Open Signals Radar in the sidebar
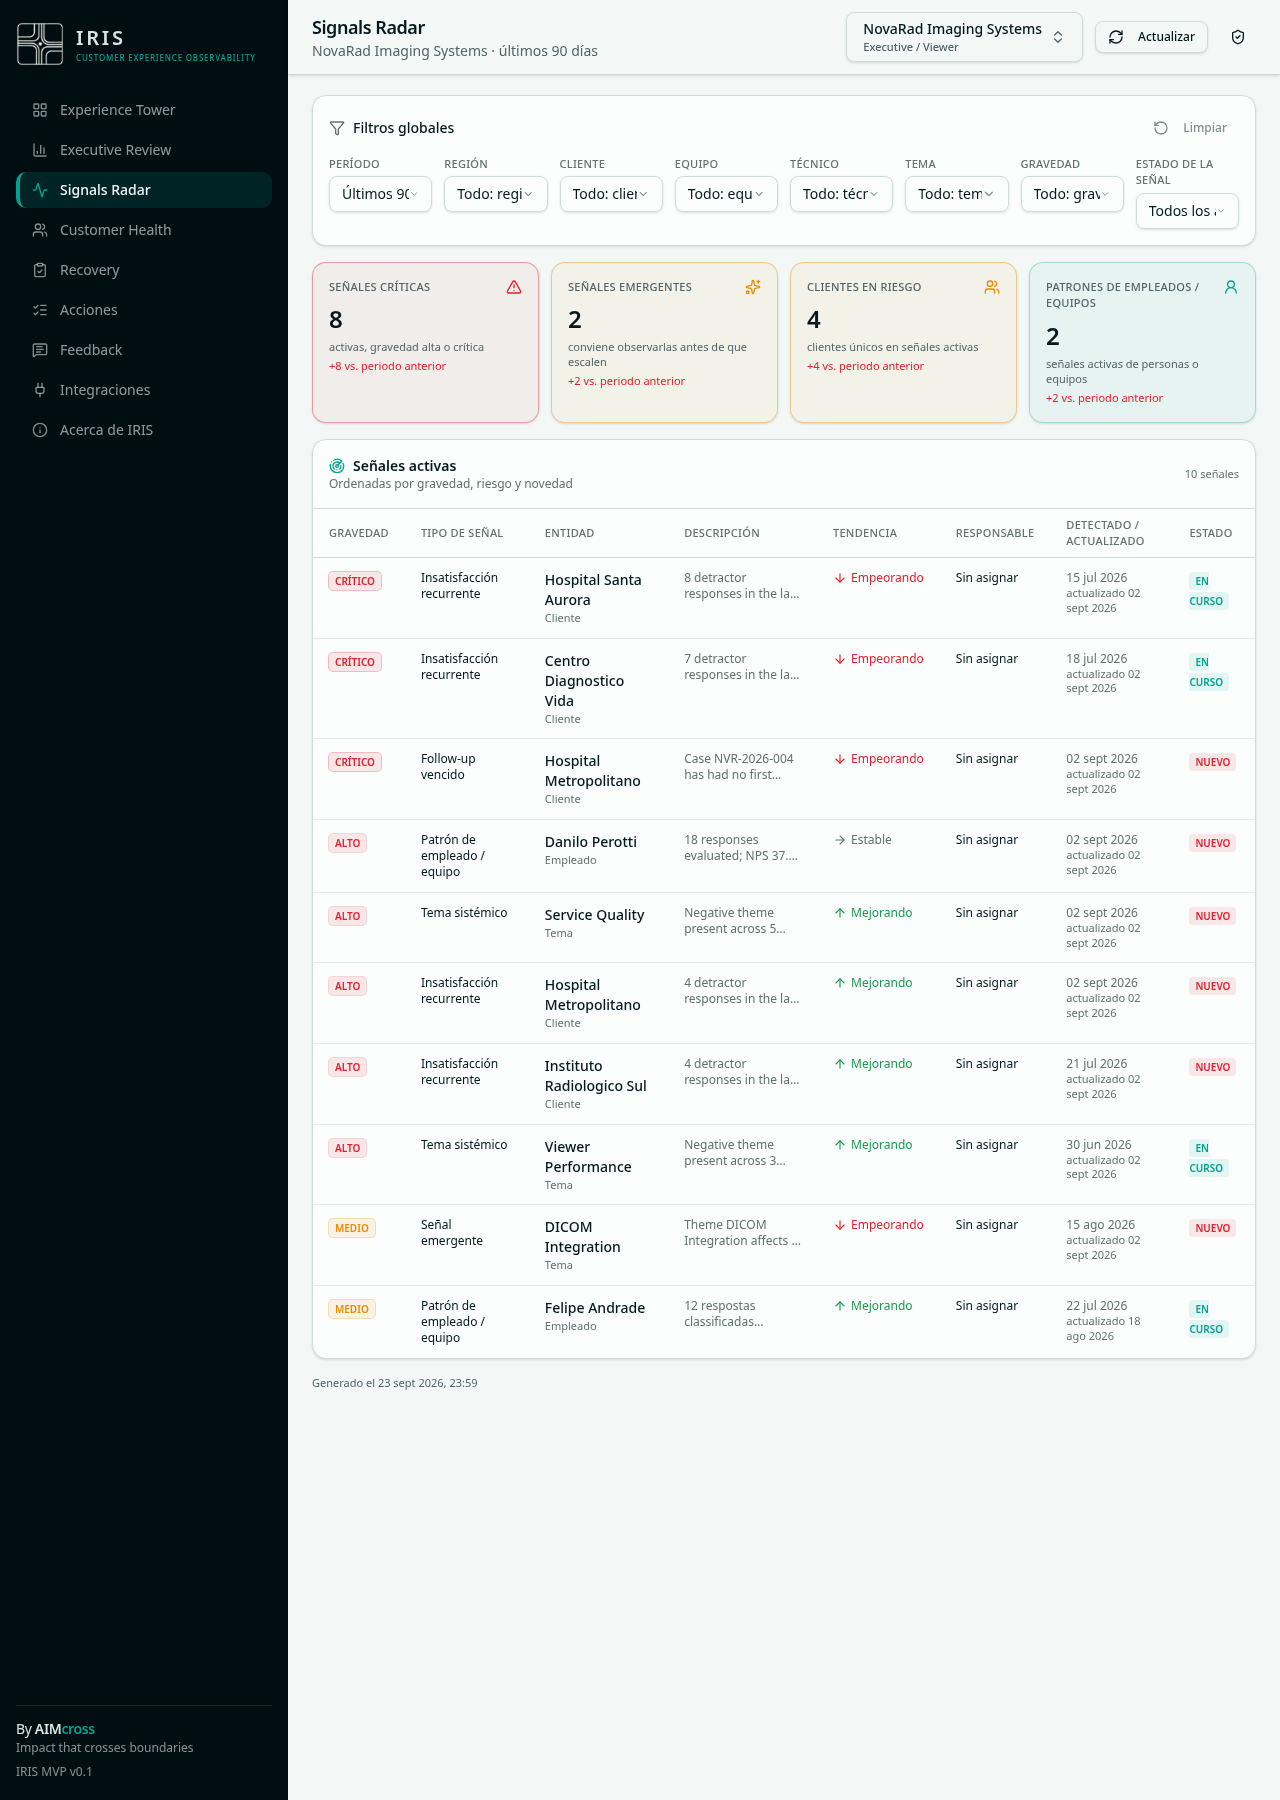Screen dimensions: 1280x1800 144,190
